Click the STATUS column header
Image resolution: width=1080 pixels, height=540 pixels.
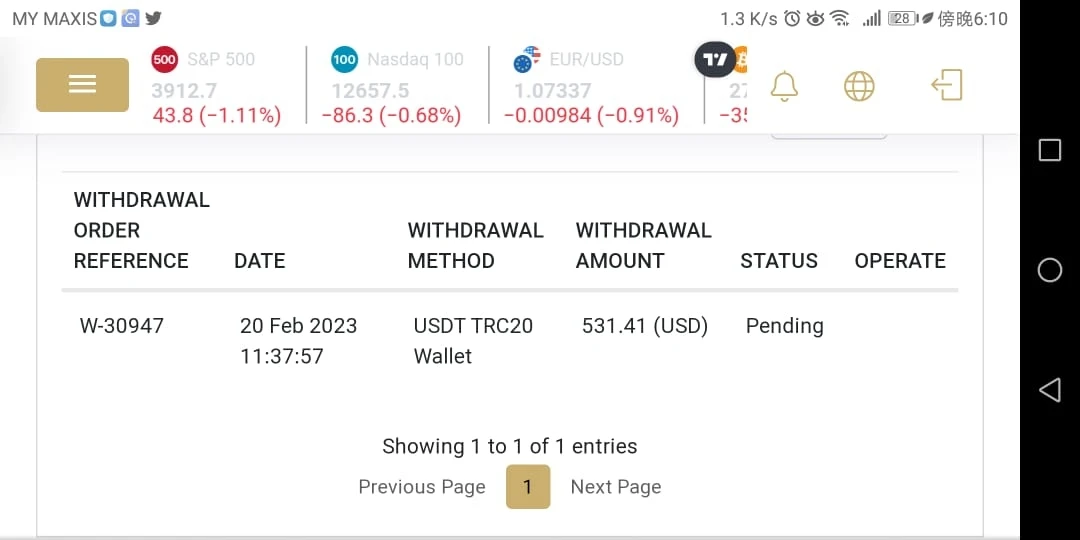point(779,261)
